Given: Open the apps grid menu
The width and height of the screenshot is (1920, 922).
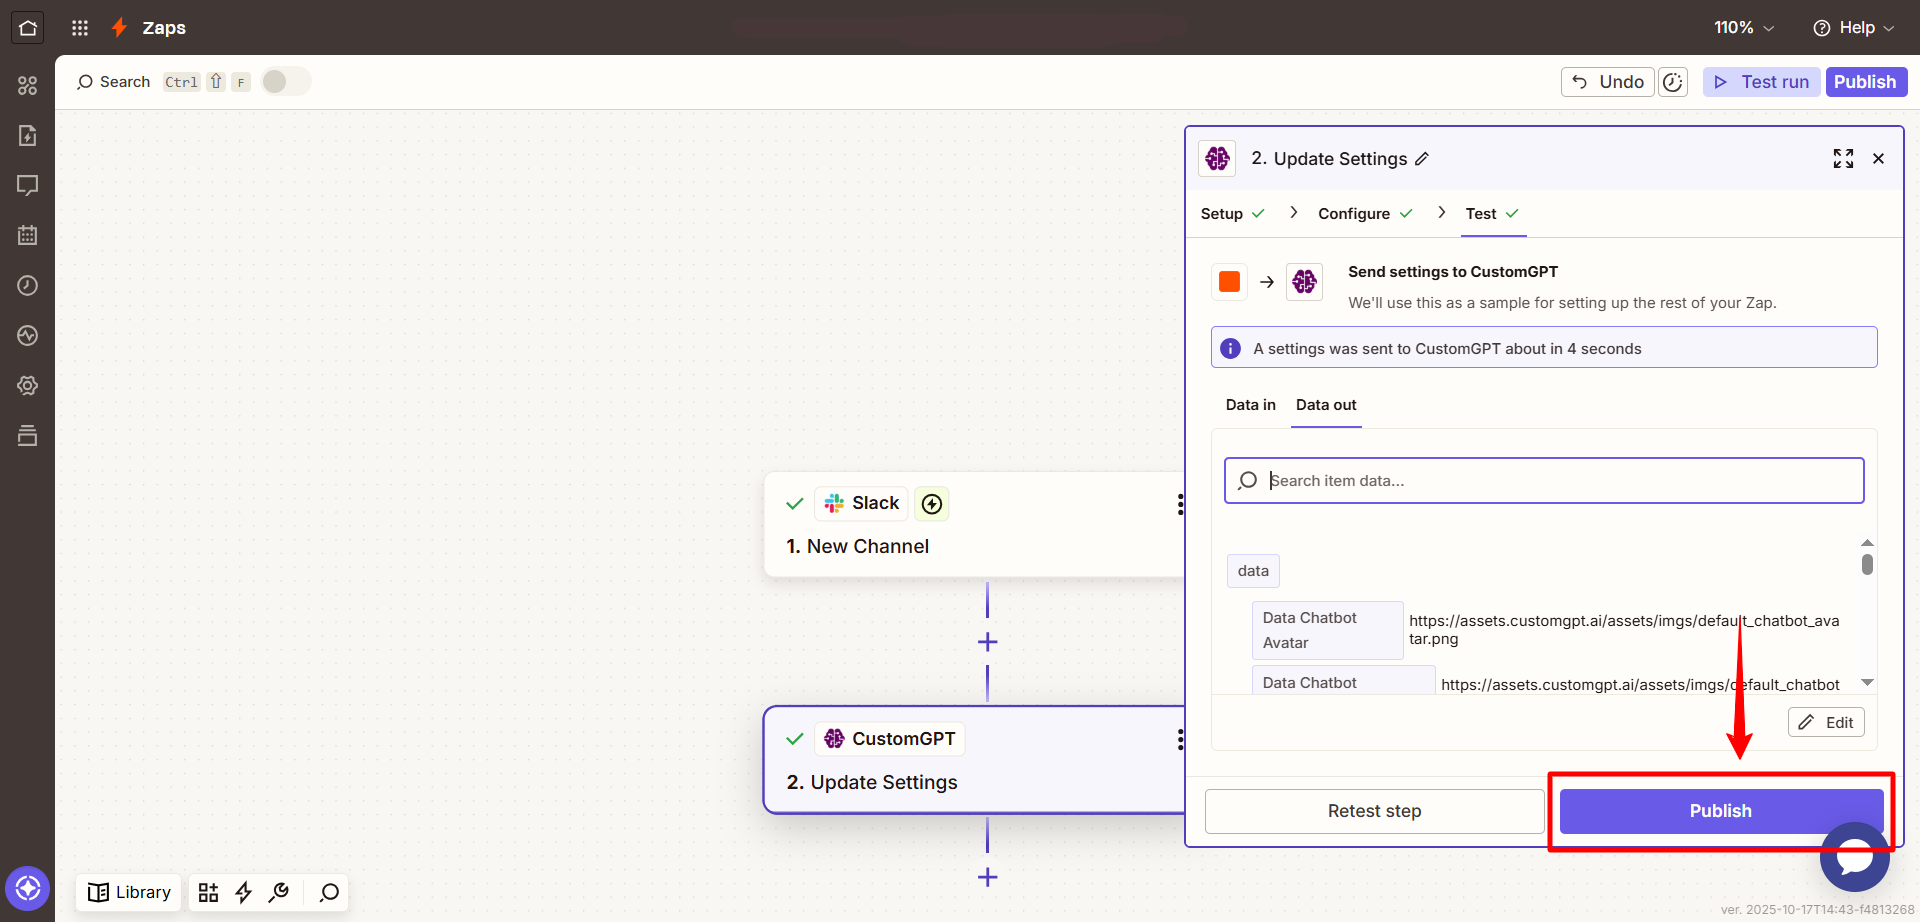Looking at the screenshot, I should [x=80, y=28].
